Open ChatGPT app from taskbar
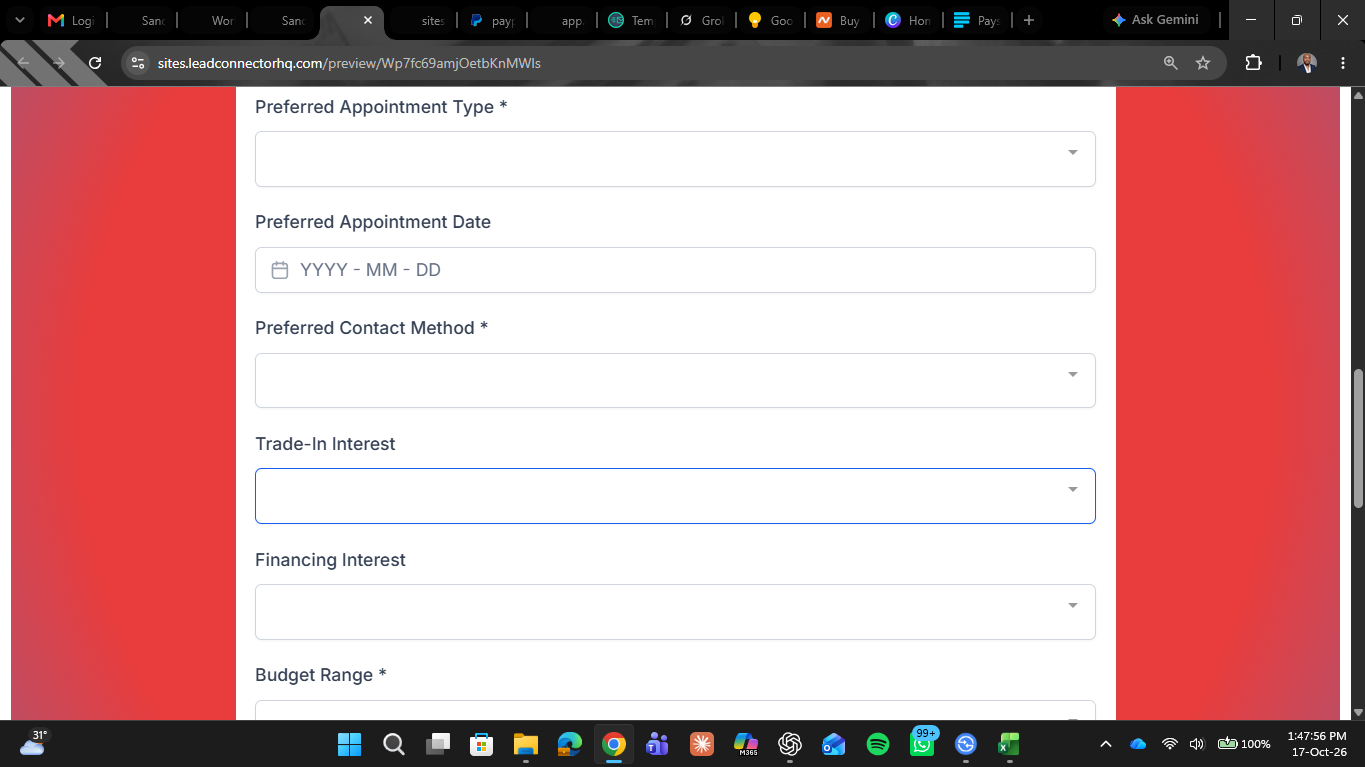Viewport: 1365px width, 767px height. 790,744
